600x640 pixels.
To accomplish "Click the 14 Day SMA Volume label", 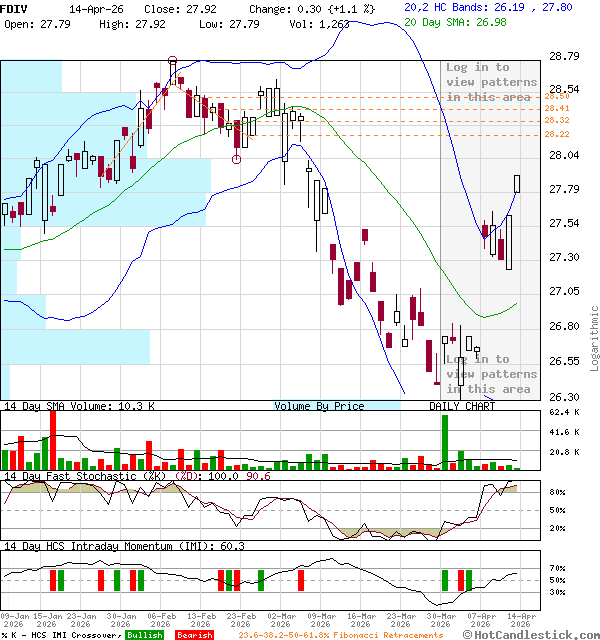I will click(x=80, y=406).
